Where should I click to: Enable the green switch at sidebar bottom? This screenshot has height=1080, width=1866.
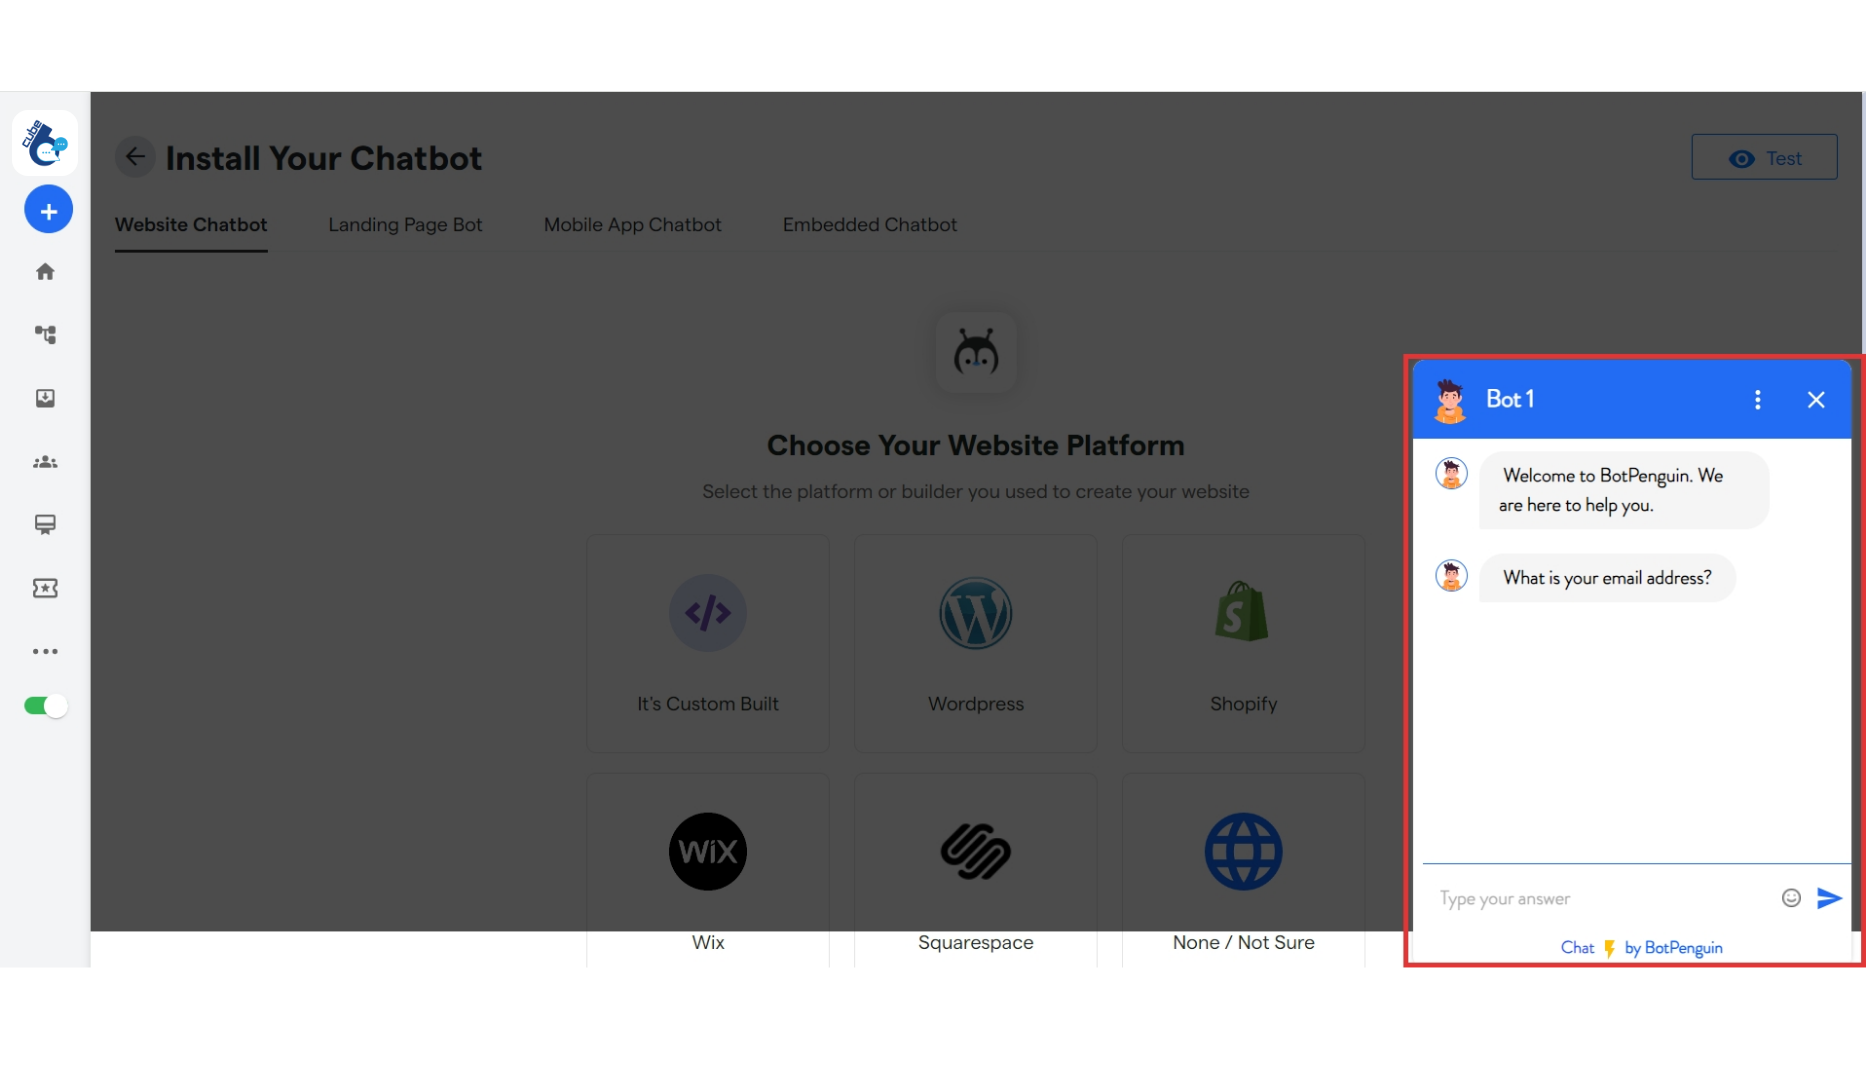point(44,705)
